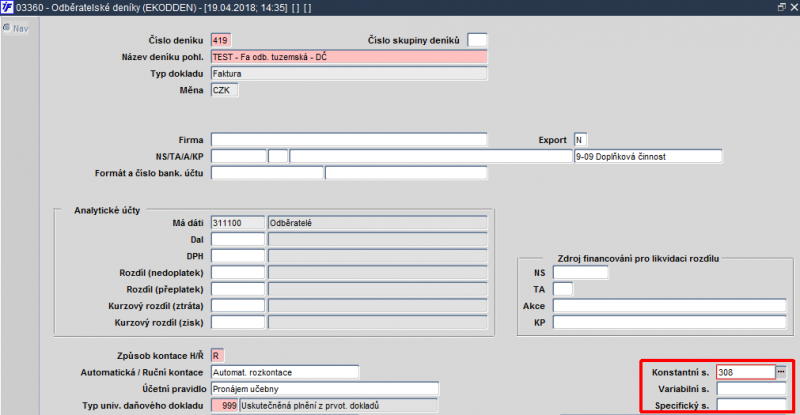Click the Má dáti account field 311100

point(238,223)
